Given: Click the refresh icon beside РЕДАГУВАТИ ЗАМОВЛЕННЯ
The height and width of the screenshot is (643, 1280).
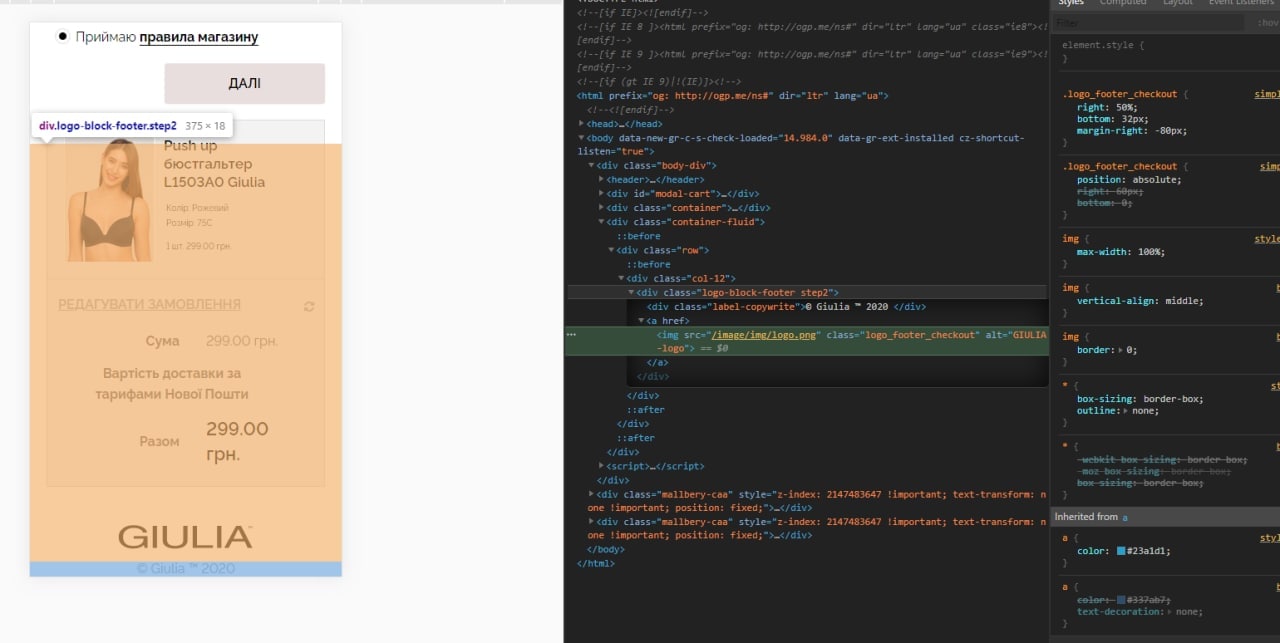Looking at the screenshot, I should pos(309,306).
